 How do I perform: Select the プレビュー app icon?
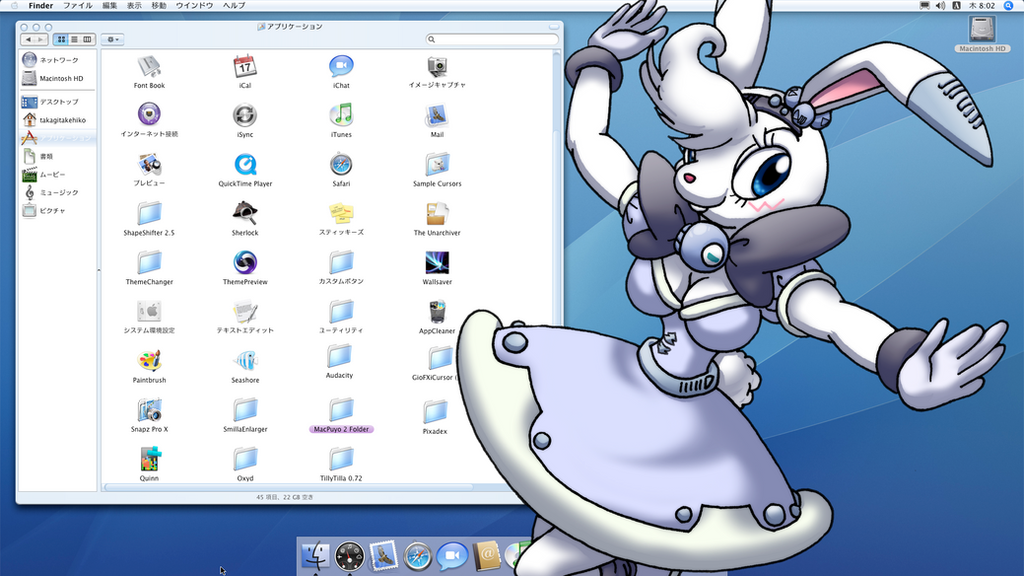(x=150, y=165)
